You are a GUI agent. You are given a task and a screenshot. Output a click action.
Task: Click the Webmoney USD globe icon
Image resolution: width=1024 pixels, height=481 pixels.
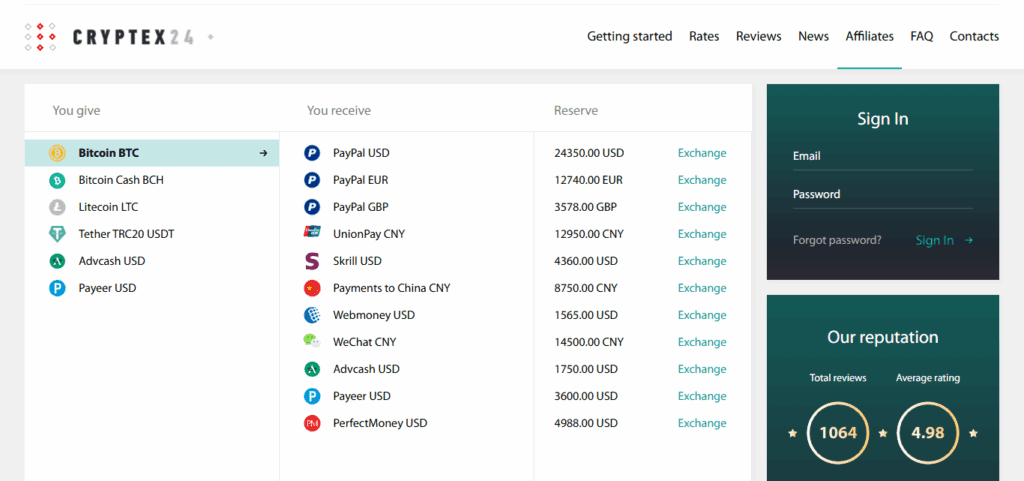coord(312,315)
